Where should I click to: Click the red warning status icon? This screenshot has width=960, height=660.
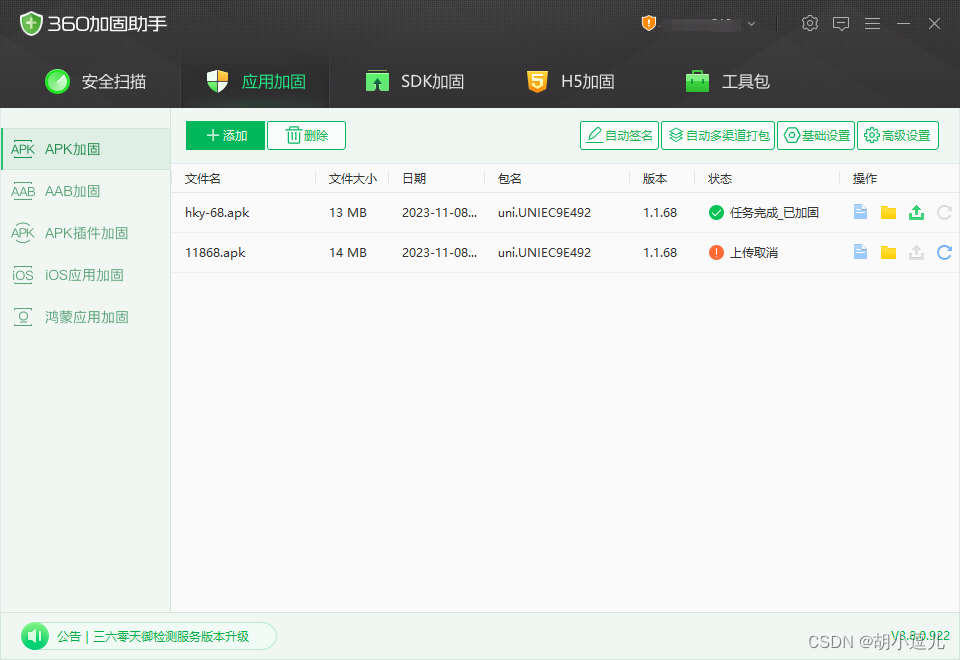(716, 252)
